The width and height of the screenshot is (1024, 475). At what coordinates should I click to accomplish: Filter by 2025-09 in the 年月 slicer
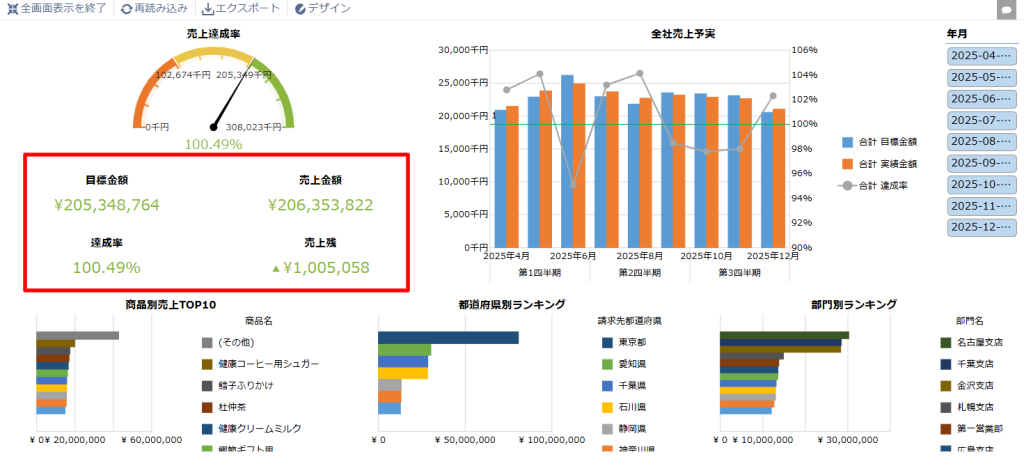[982, 163]
